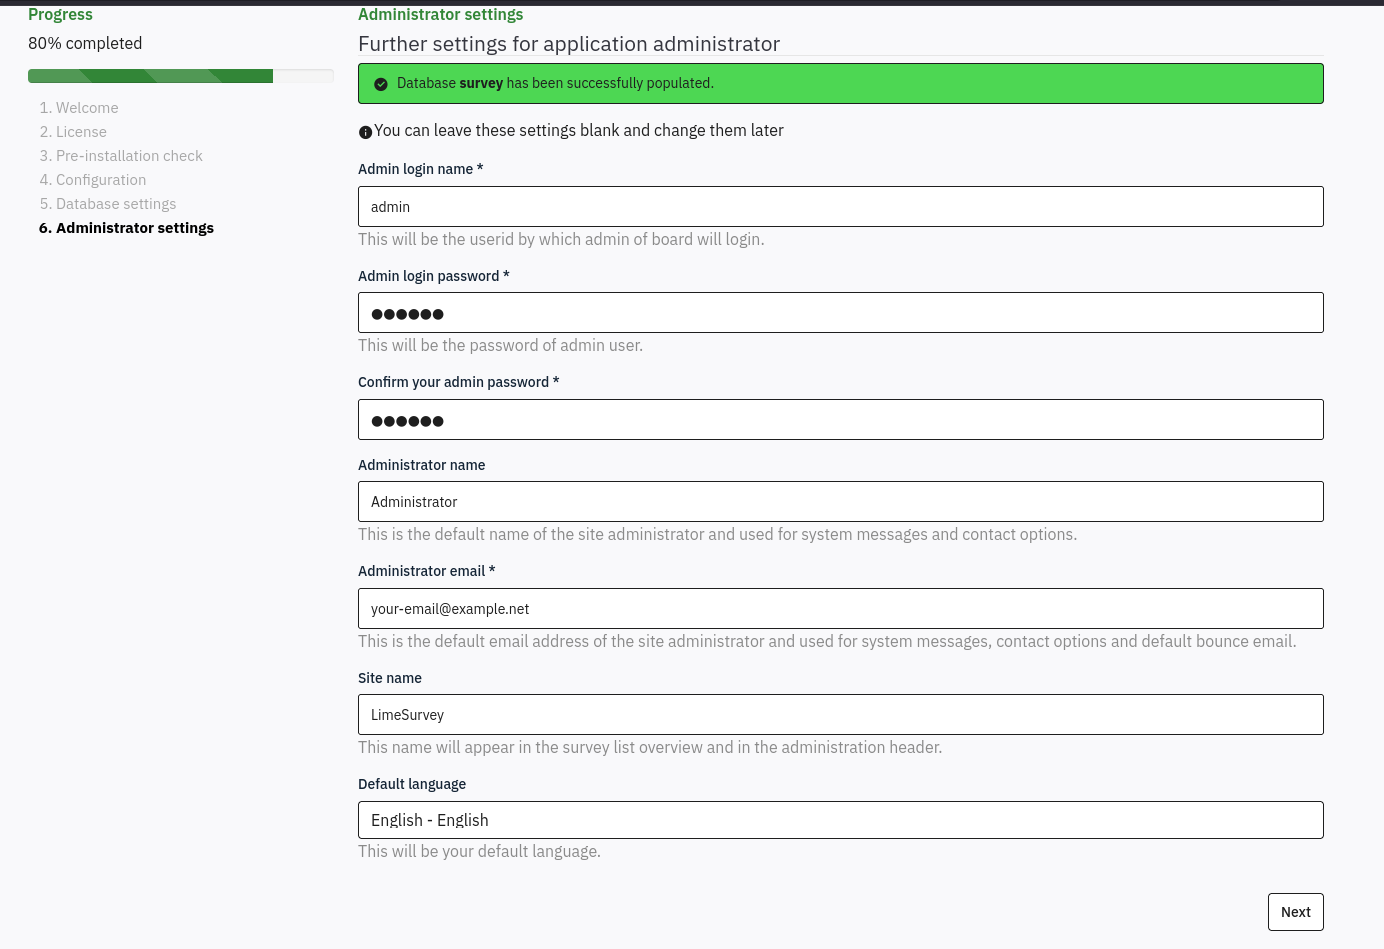
Task: Click the Next button
Action: (x=1295, y=912)
